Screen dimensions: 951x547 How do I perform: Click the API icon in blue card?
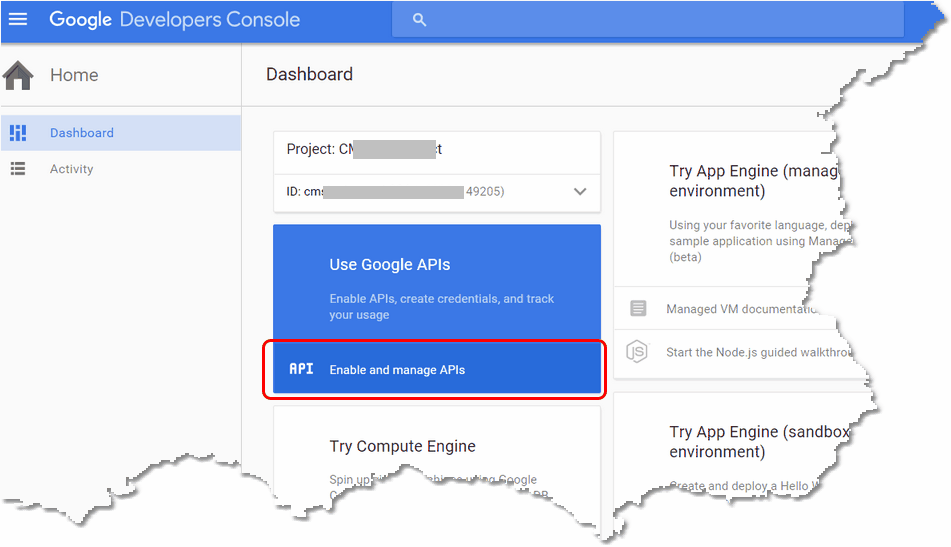coord(301,369)
